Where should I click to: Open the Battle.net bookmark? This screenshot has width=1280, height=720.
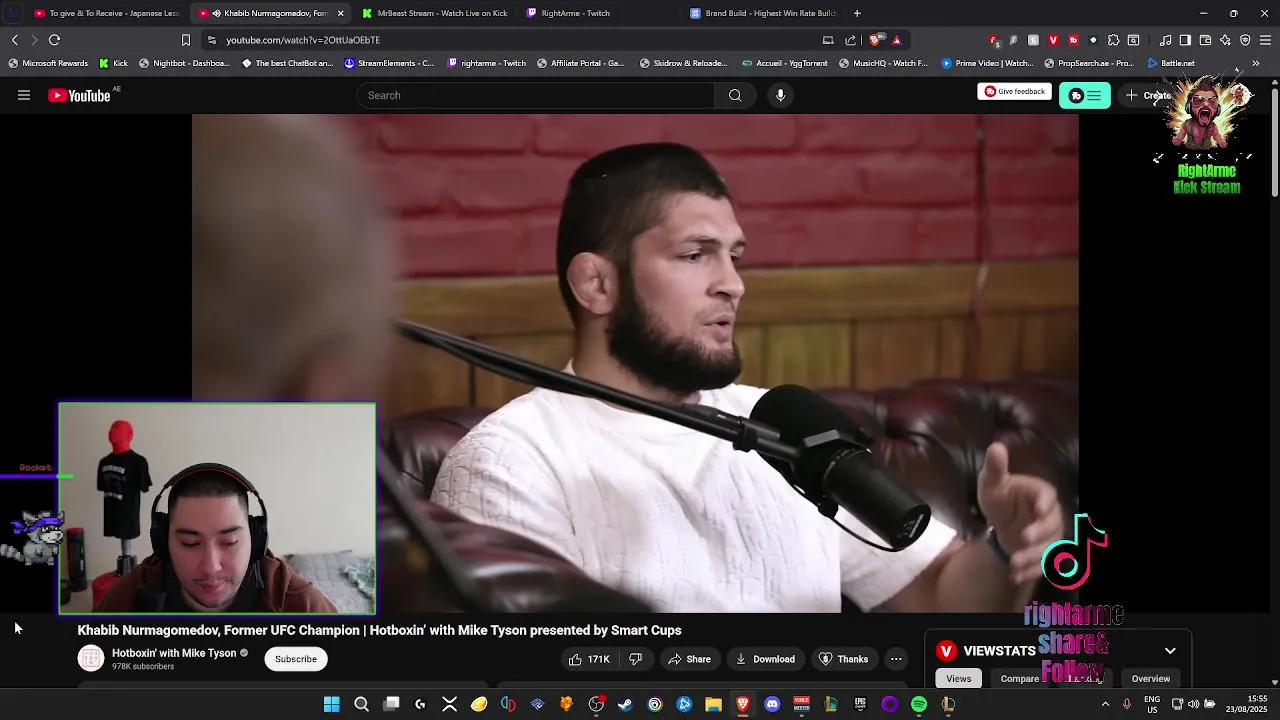tap(1171, 63)
